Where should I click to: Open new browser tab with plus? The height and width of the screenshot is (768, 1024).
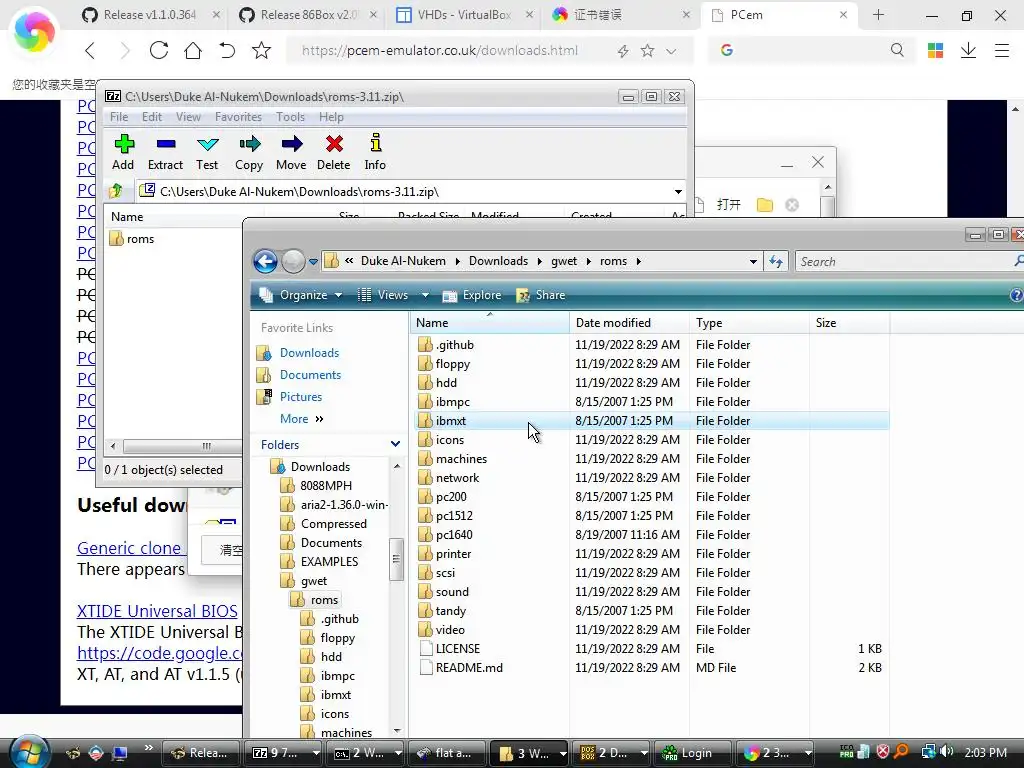[878, 15]
